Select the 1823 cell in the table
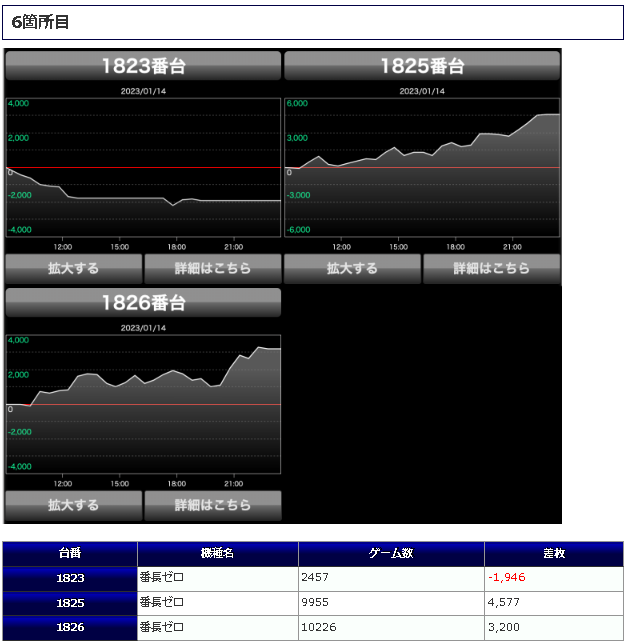 (70, 579)
